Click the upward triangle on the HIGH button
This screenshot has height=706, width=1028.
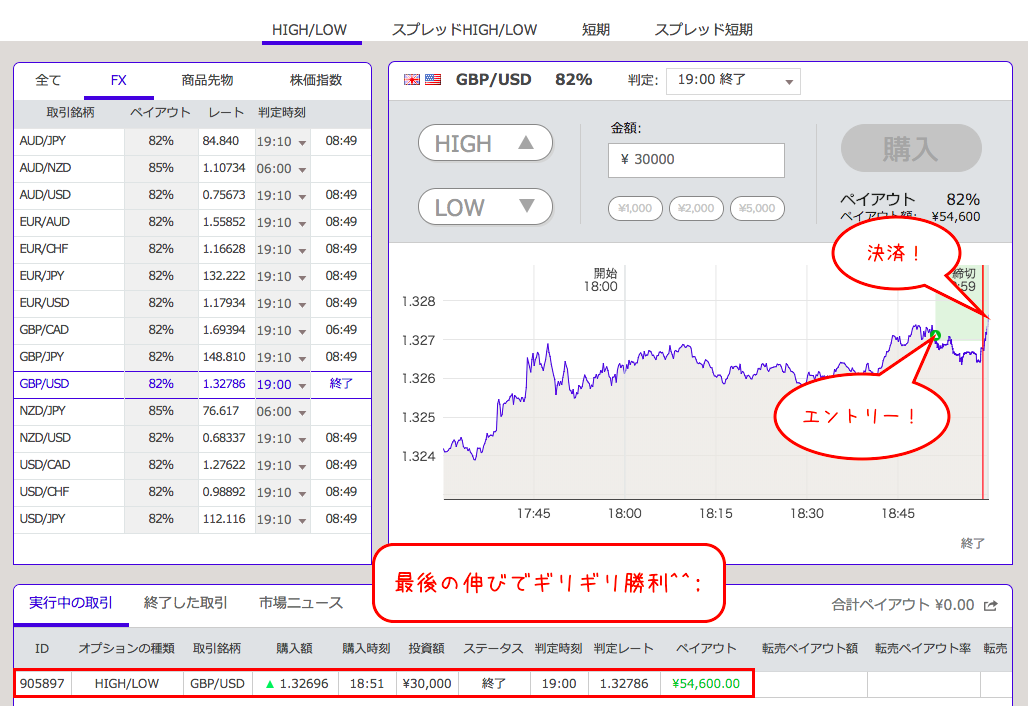point(527,142)
